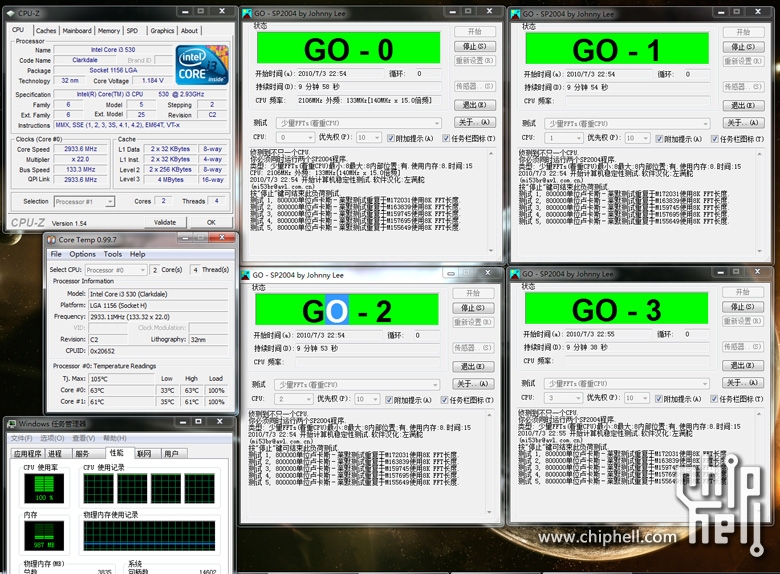
Task: Click the GO-3 SP2004 window title icon
Action: [514, 274]
